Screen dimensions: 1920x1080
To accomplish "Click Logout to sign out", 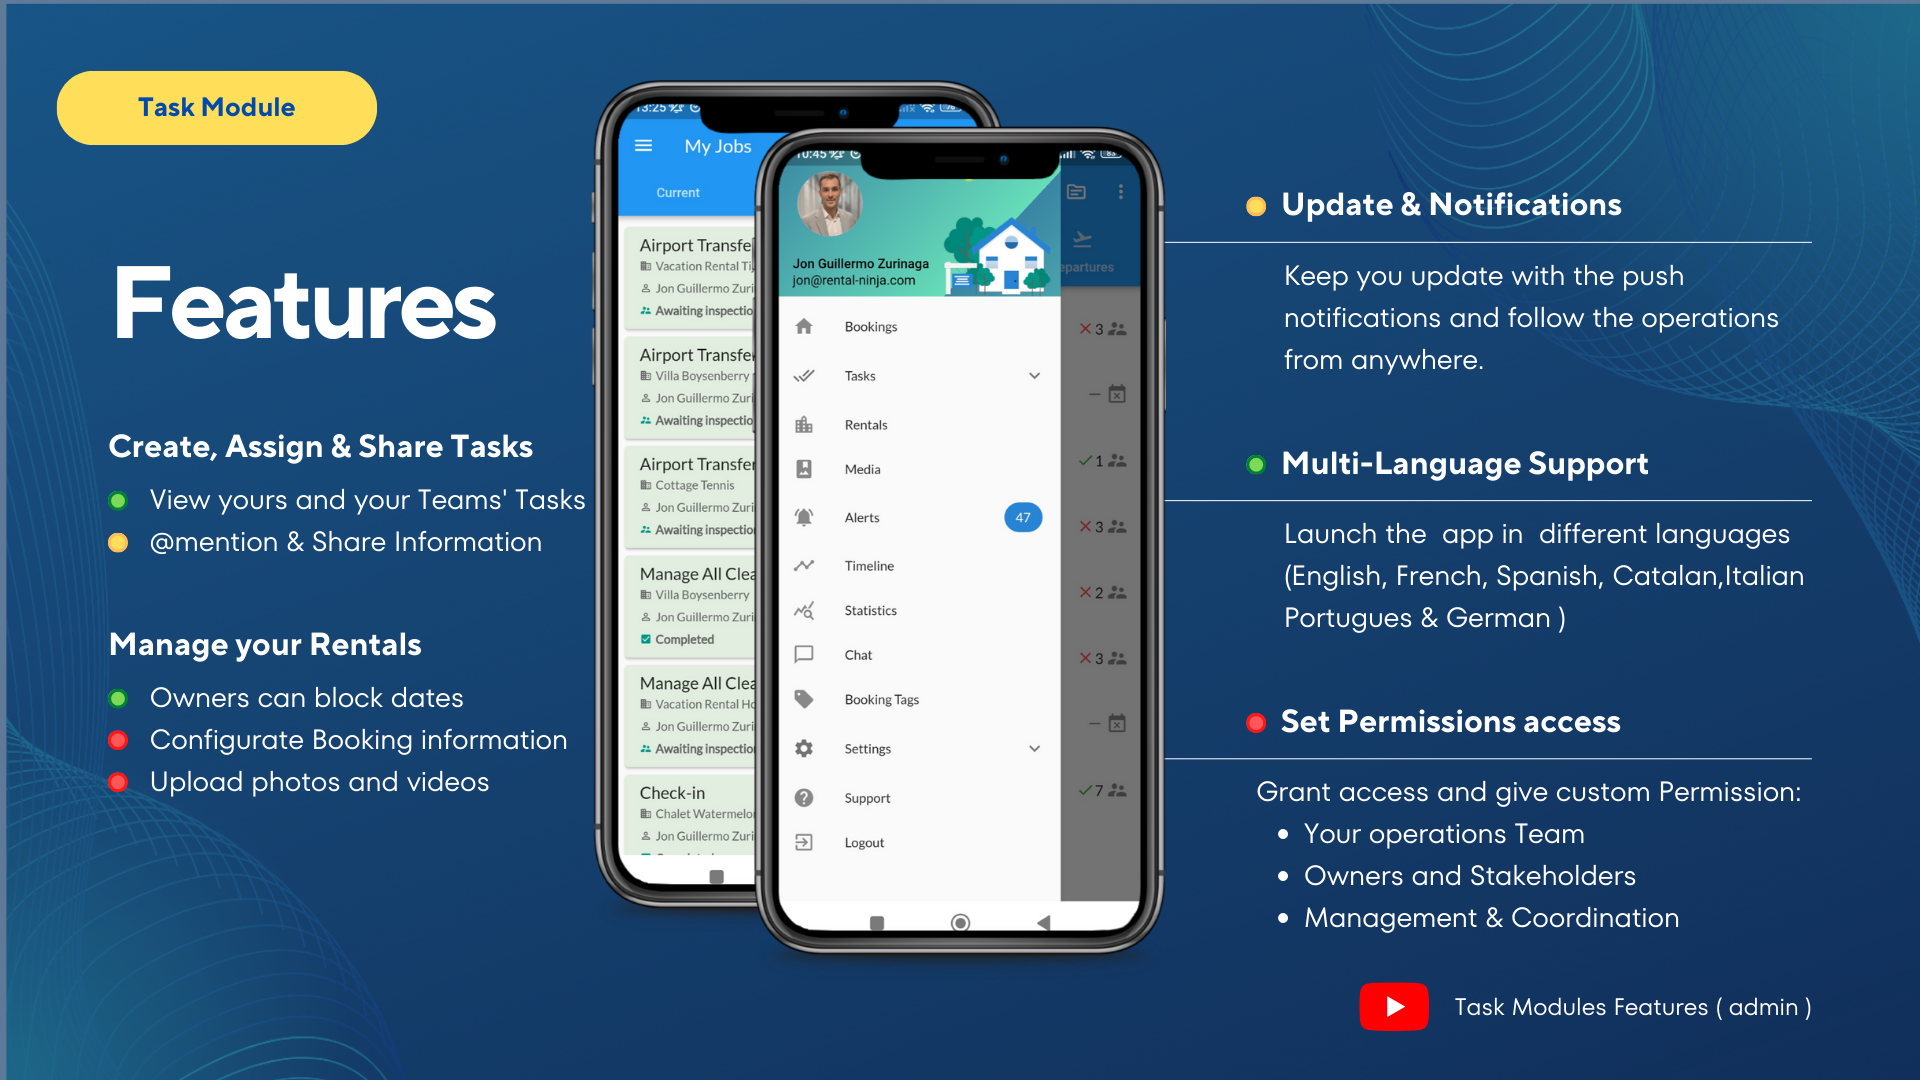I will pyautogui.click(x=864, y=843).
